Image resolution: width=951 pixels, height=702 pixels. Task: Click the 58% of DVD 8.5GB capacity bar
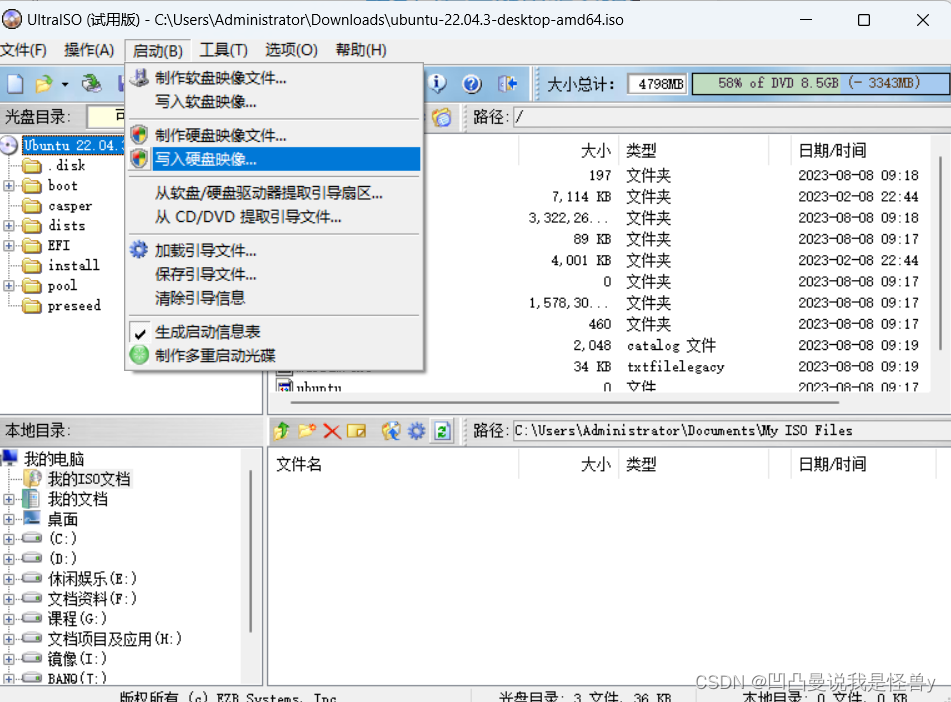[820, 83]
